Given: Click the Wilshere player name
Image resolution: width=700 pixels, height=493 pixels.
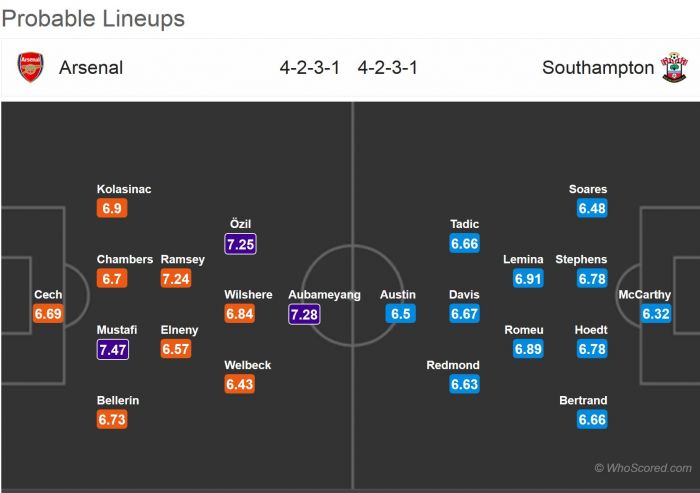Looking at the screenshot, I should (248, 295).
